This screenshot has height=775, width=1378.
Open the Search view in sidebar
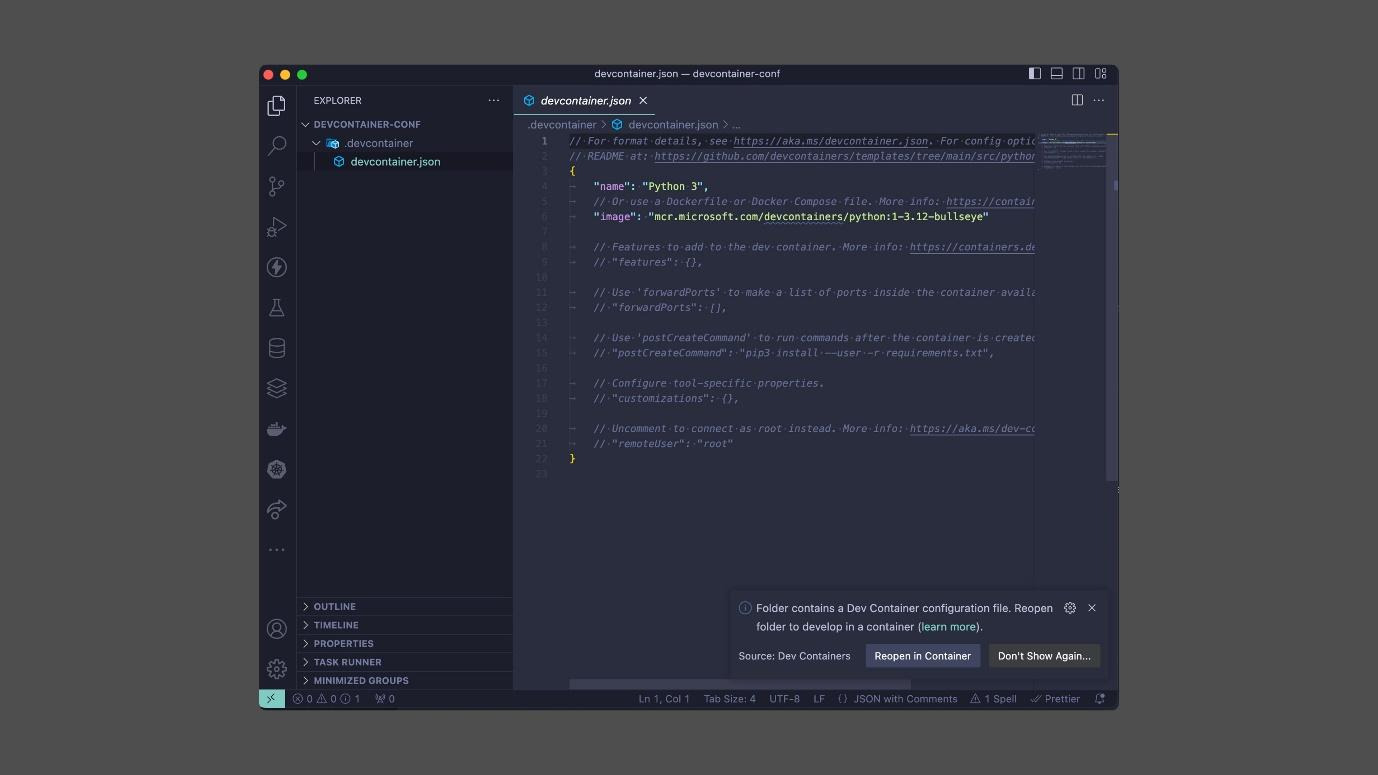click(276, 146)
